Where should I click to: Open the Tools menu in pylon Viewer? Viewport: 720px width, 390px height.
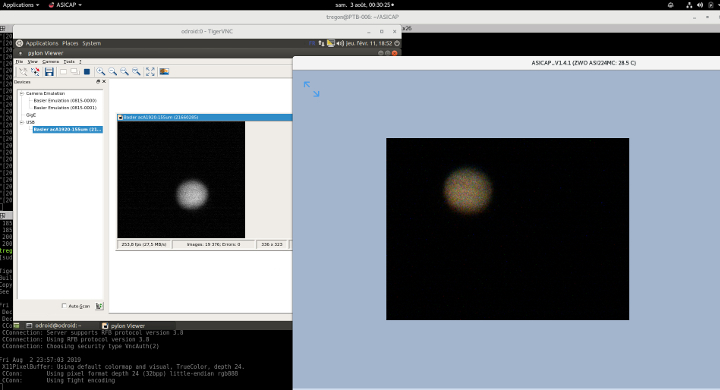pyautogui.click(x=69, y=62)
